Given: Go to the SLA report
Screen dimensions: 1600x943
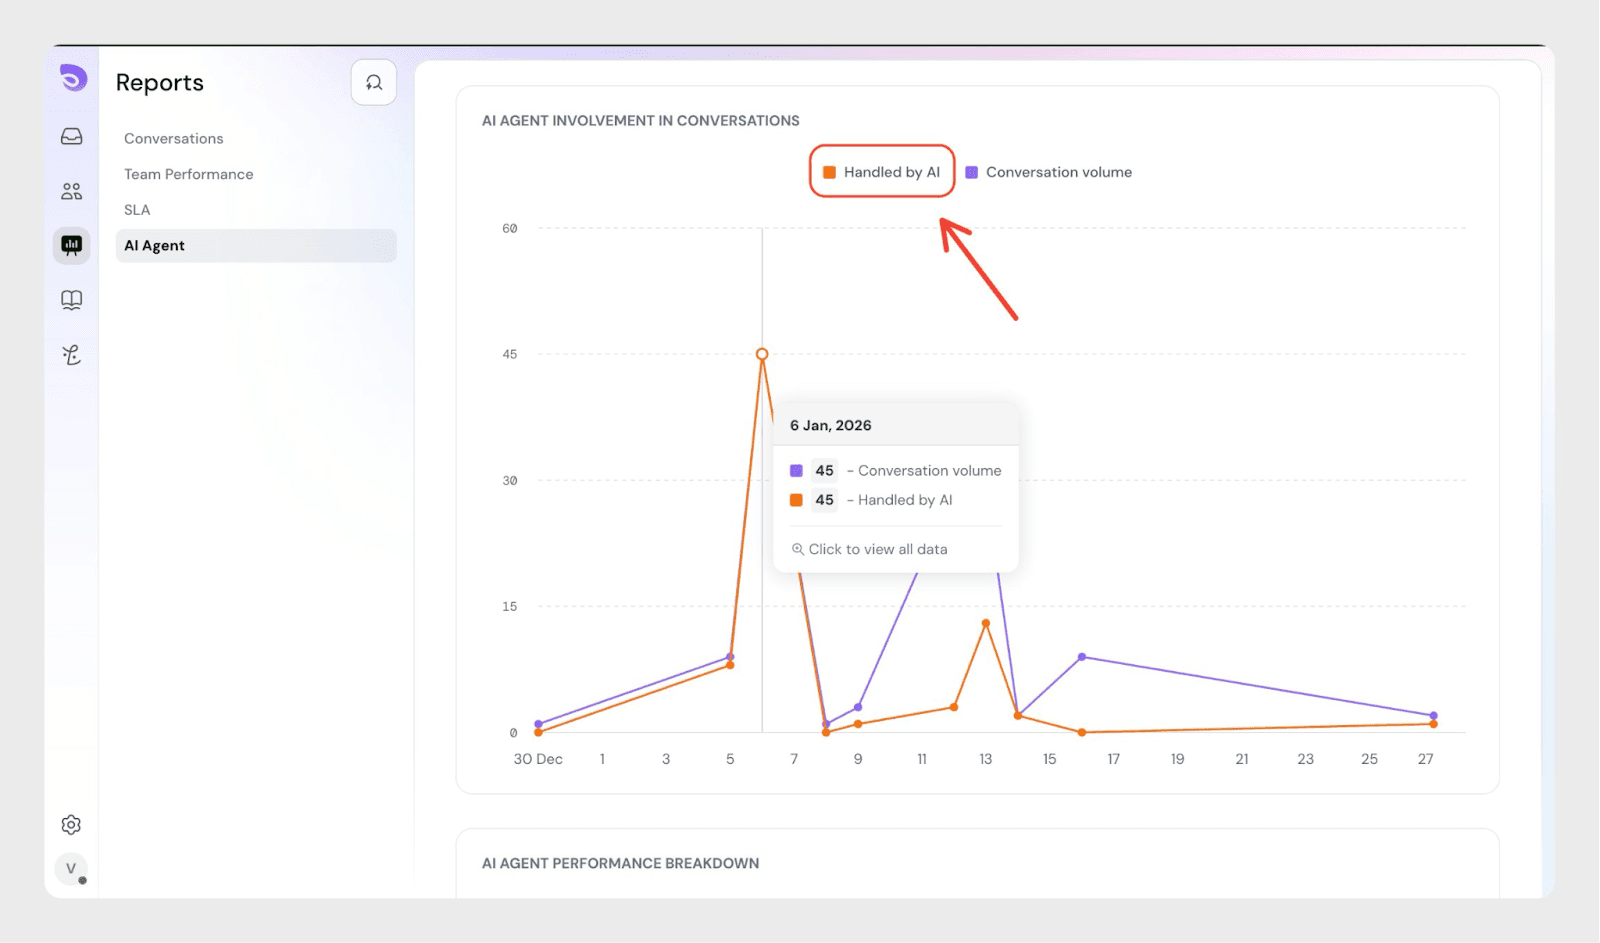Looking at the screenshot, I should pyautogui.click(x=137, y=210).
